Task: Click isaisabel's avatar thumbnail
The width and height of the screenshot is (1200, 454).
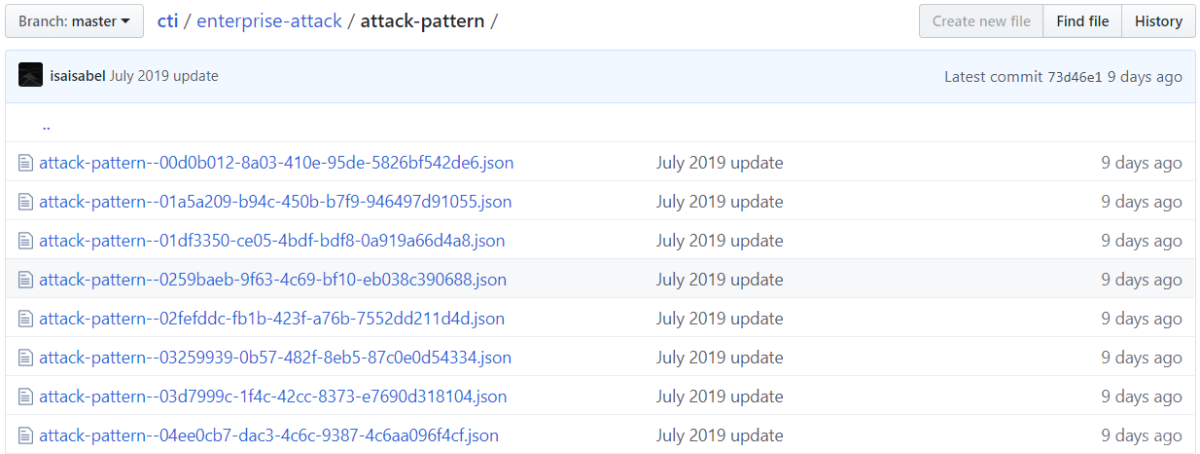Action: pyautogui.click(x=31, y=75)
